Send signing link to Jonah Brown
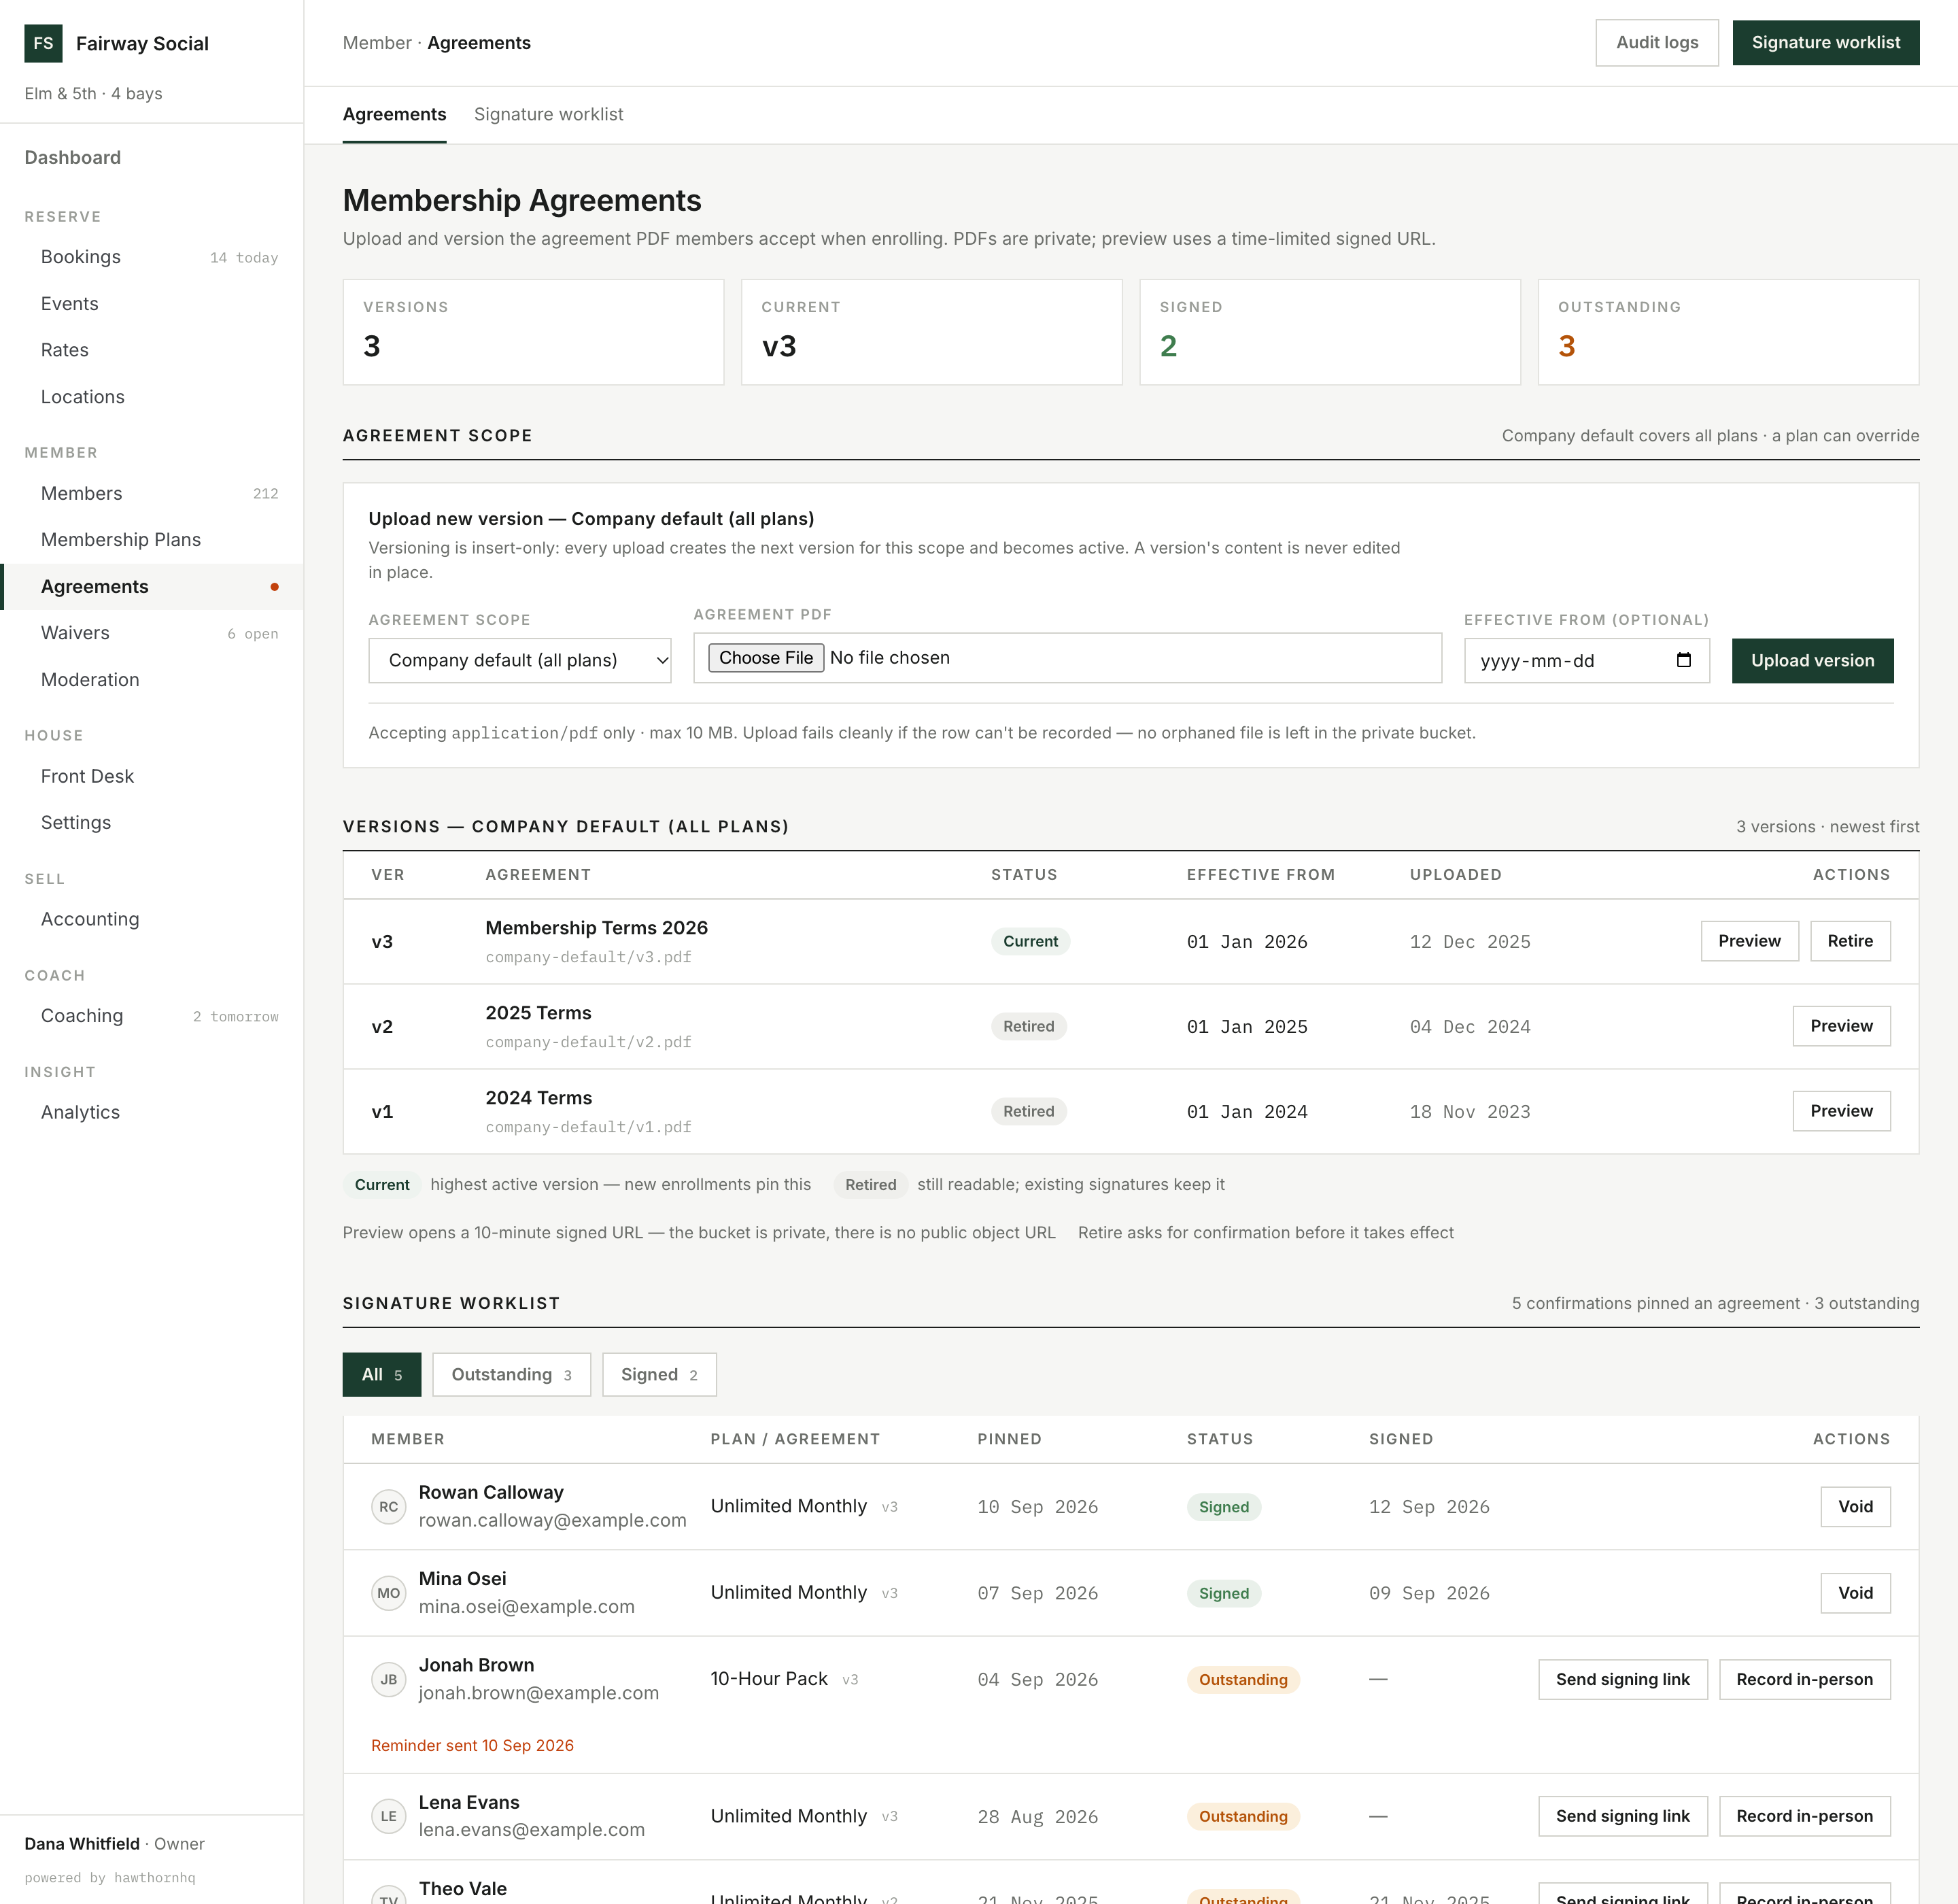The image size is (1958, 1904). pos(1622,1679)
